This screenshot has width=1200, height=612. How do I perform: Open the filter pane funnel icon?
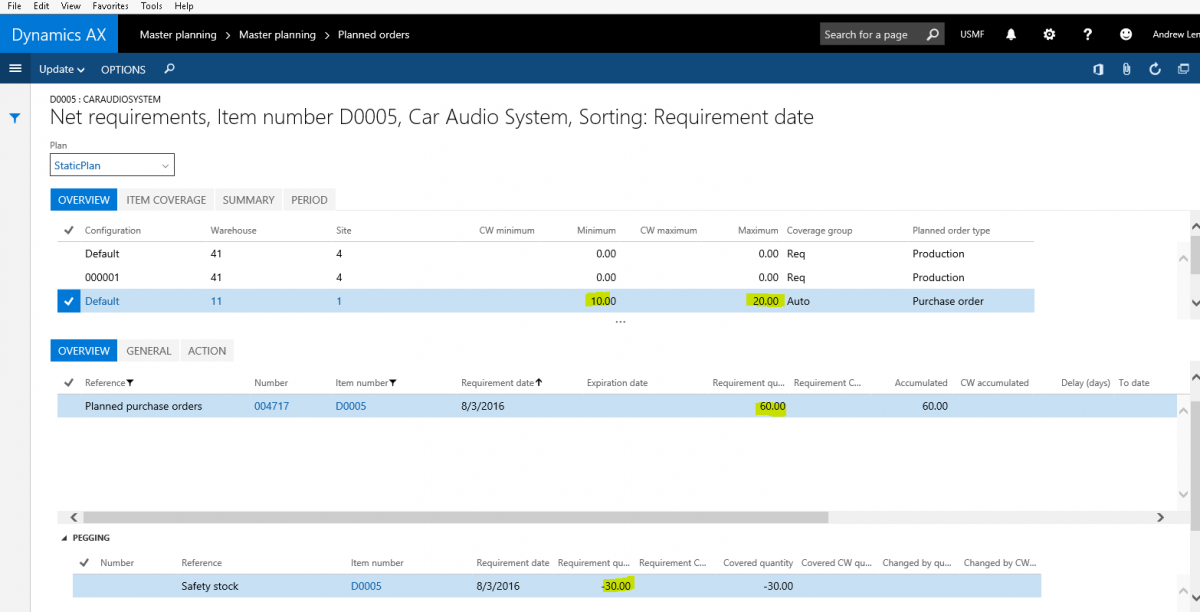click(15, 118)
